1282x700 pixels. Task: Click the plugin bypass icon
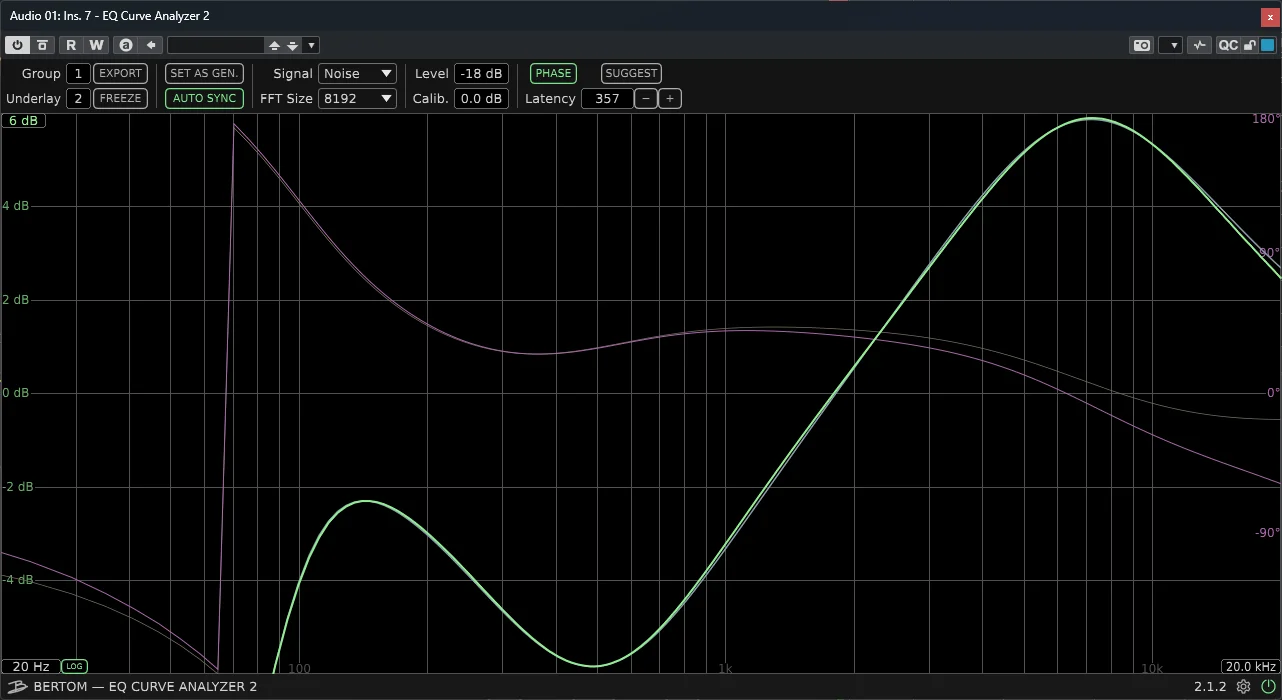pos(42,45)
